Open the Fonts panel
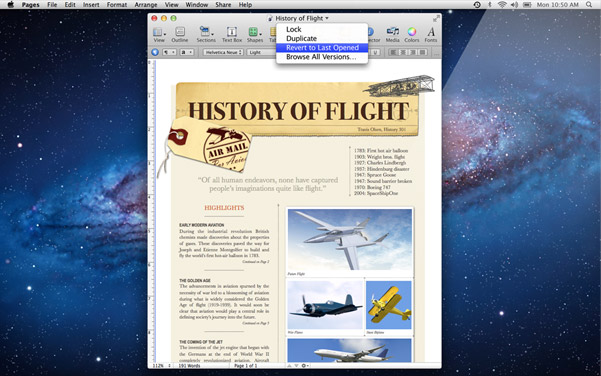 431,34
